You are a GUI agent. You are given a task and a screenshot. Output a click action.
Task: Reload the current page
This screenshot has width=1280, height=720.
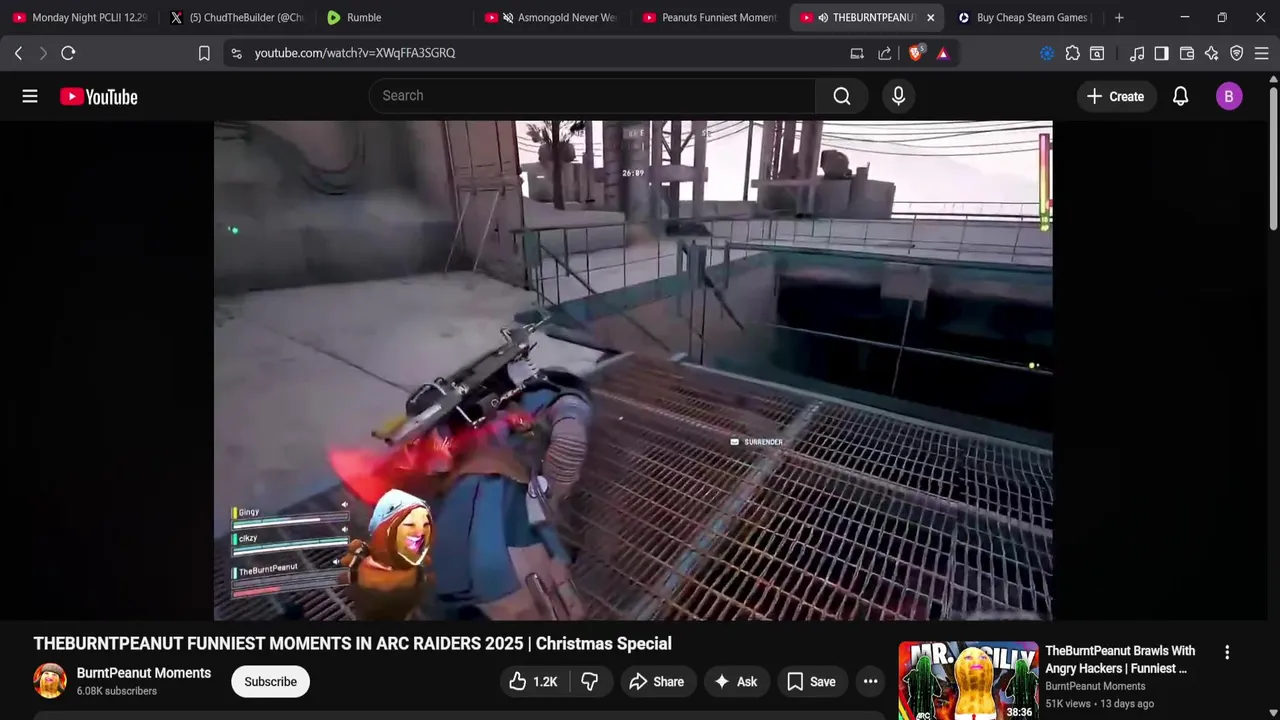pyautogui.click(x=68, y=53)
